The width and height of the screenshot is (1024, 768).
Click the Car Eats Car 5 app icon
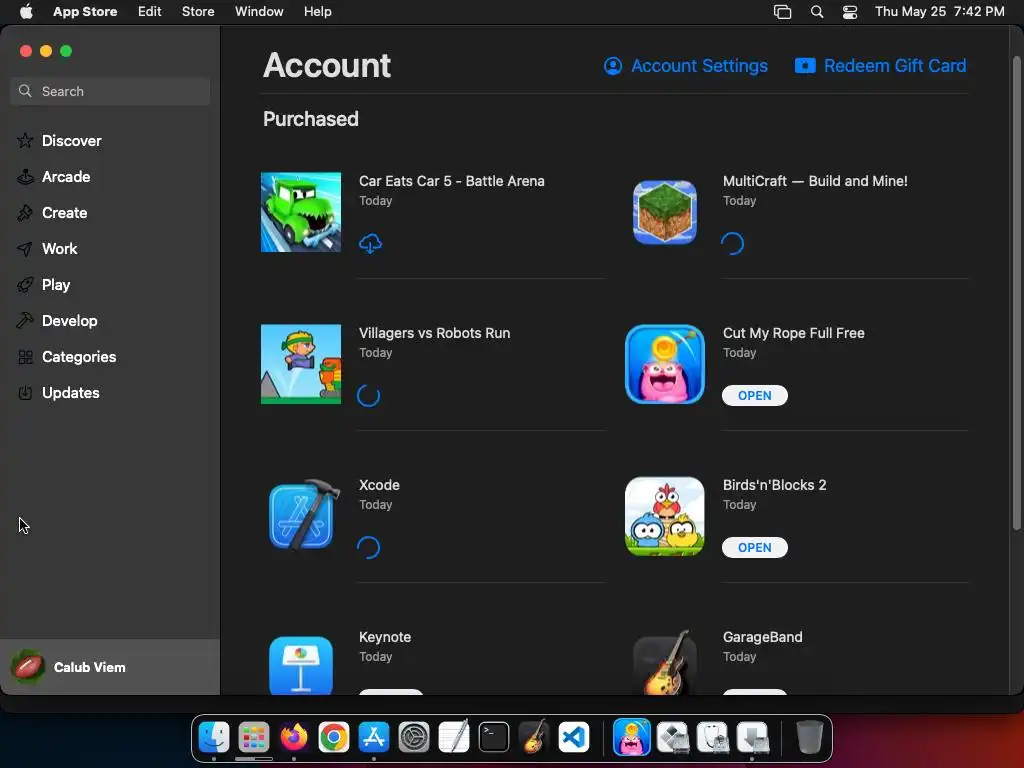click(x=300, y=212)
